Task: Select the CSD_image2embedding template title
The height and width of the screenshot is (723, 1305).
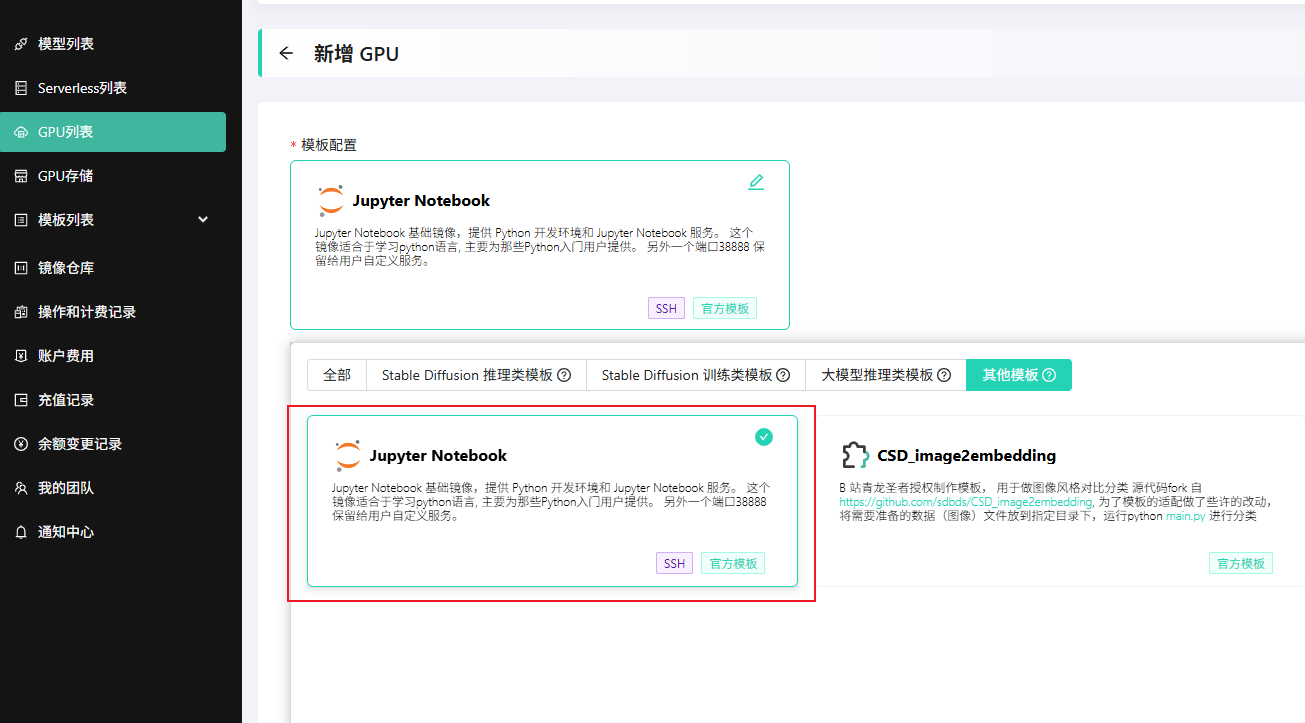Action: point(967,455)
